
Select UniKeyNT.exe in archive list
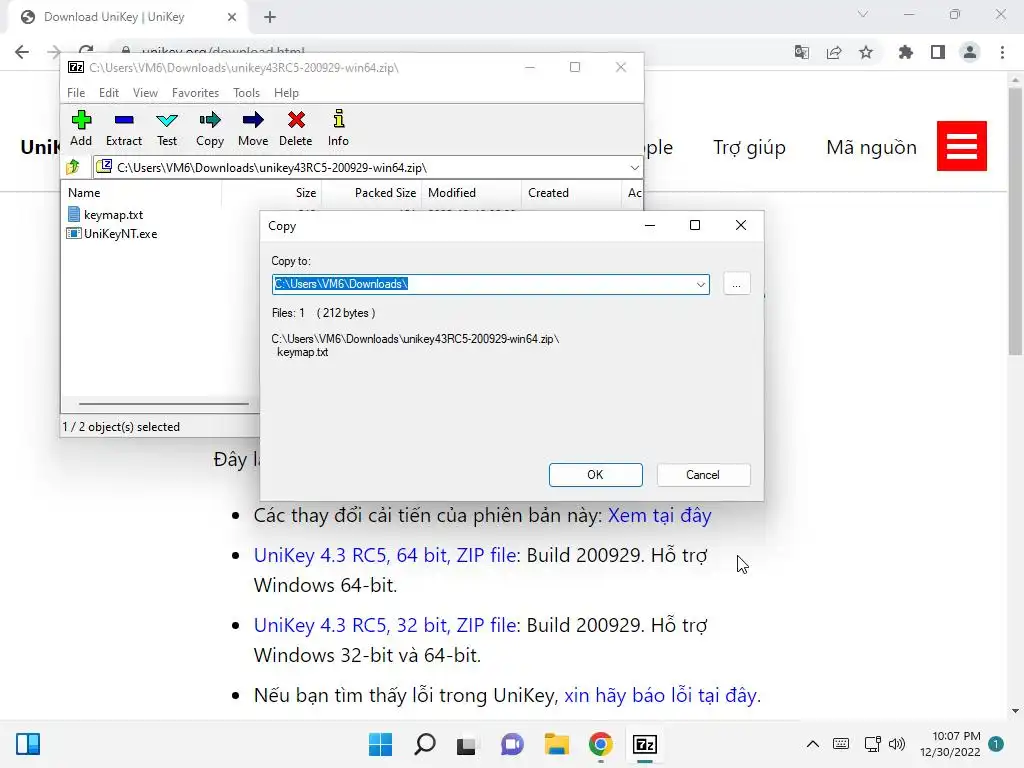(112, 234)
